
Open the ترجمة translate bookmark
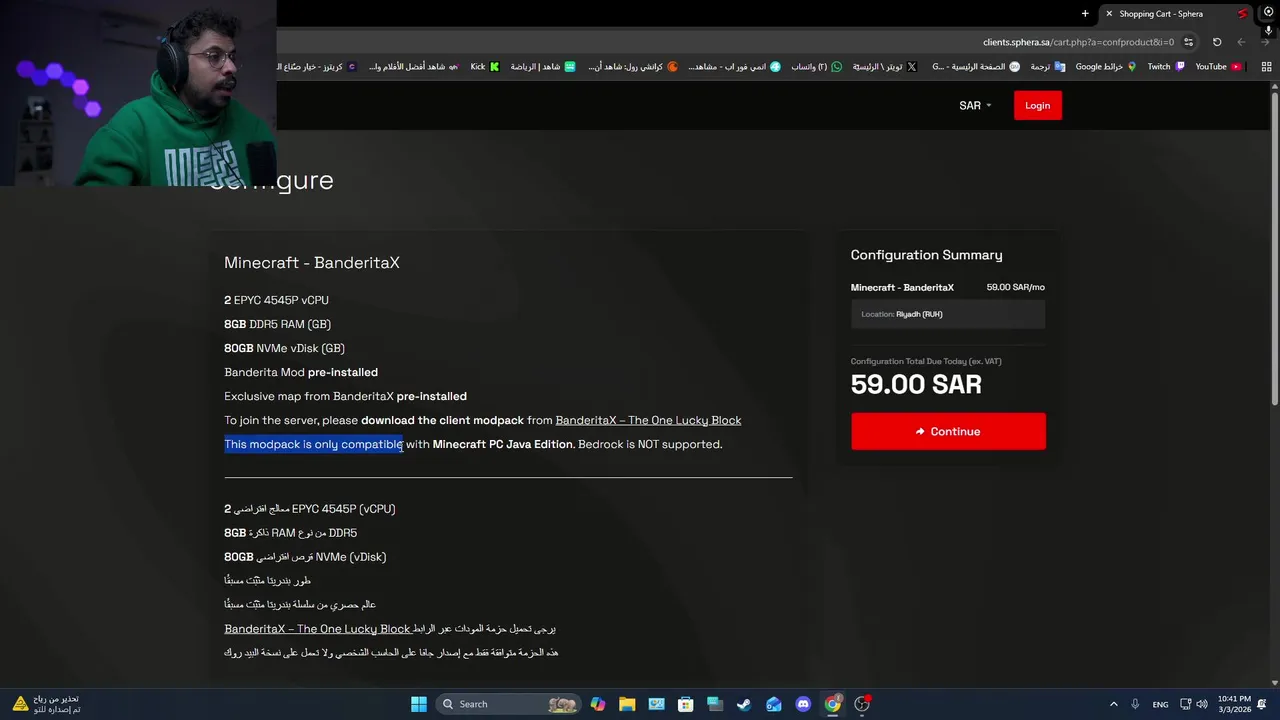1048,67
